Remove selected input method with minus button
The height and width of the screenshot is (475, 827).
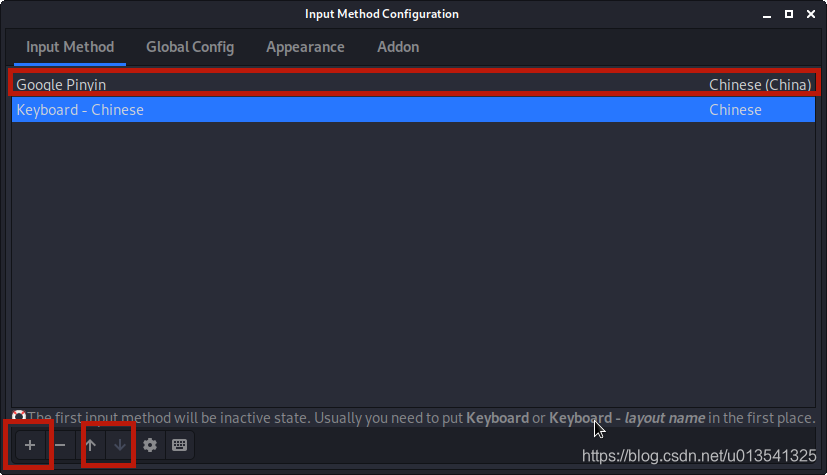(60, 445)
